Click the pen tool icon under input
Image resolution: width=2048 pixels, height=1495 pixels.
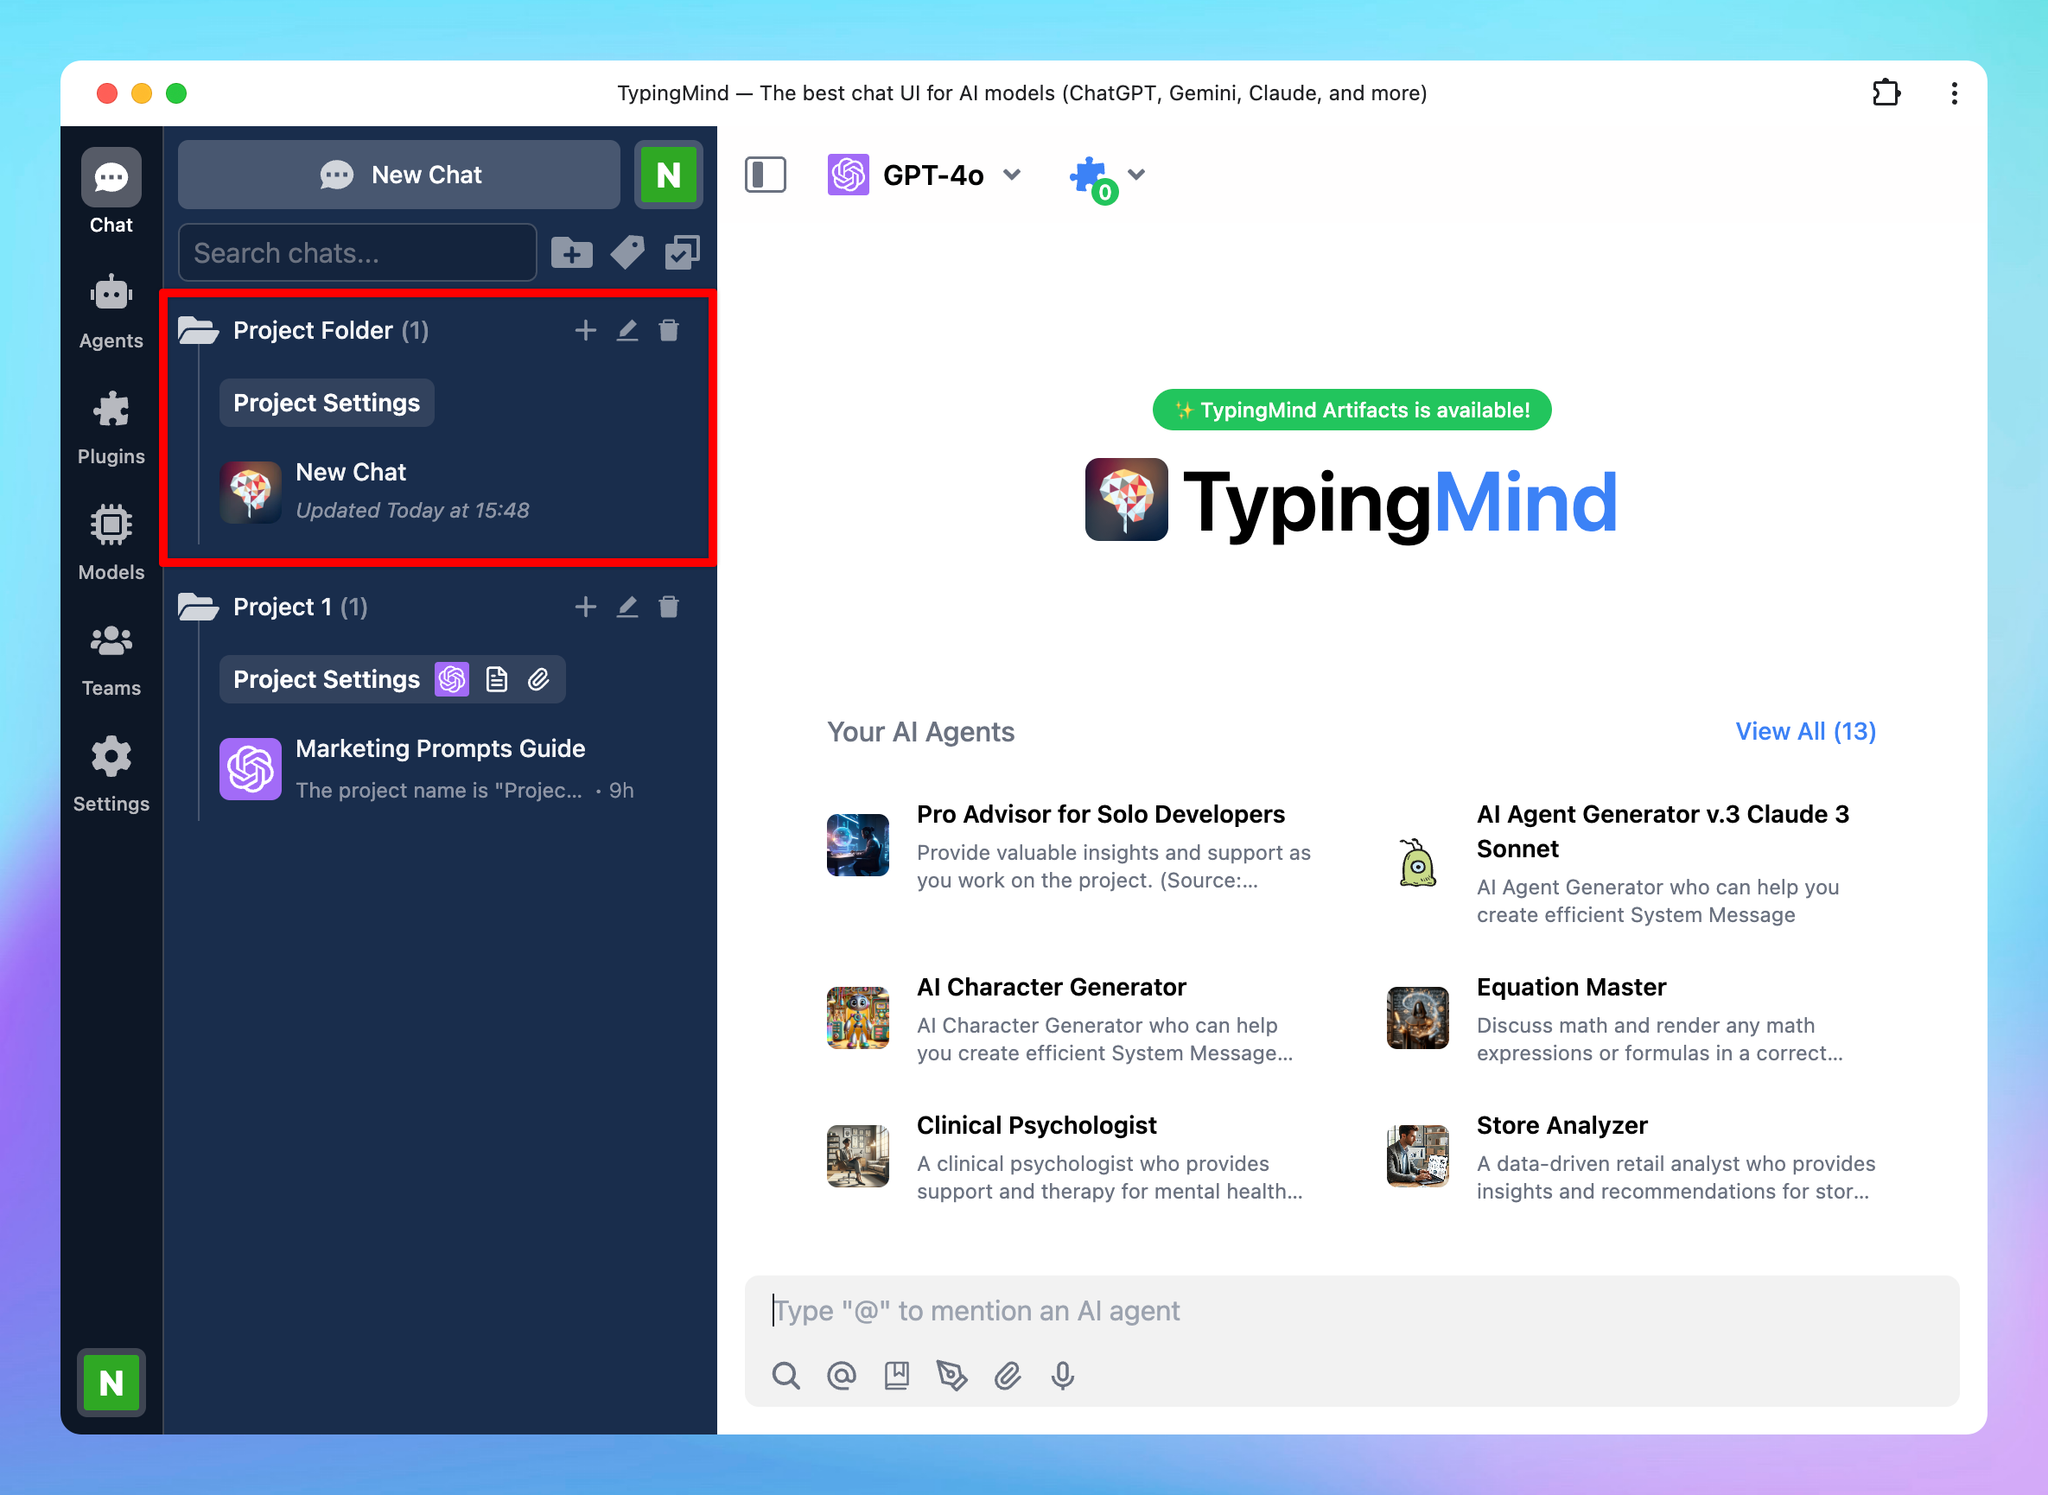click(952, 1376)
